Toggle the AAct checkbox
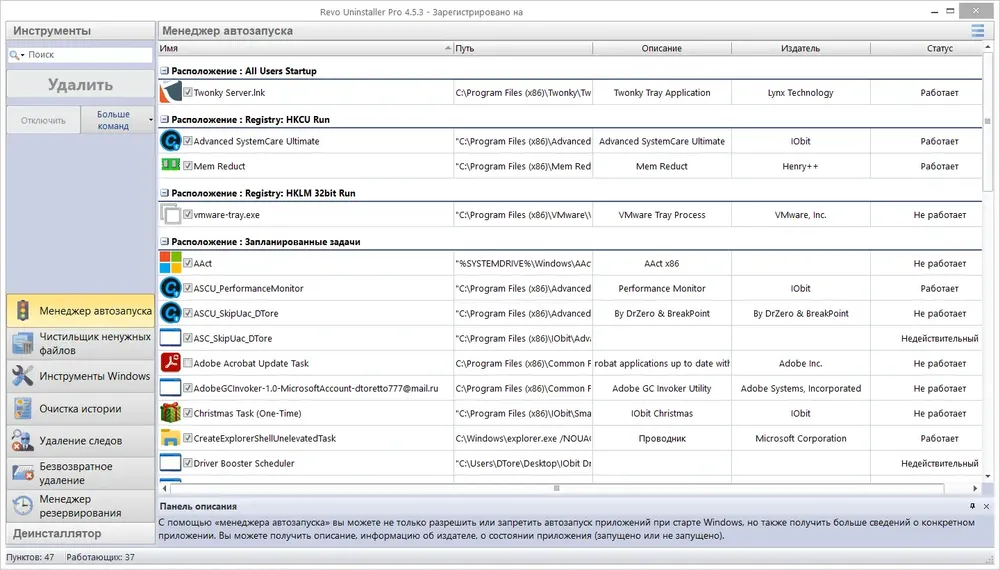The width and height of the screenshot is (1000, 570). pos(188,263)
